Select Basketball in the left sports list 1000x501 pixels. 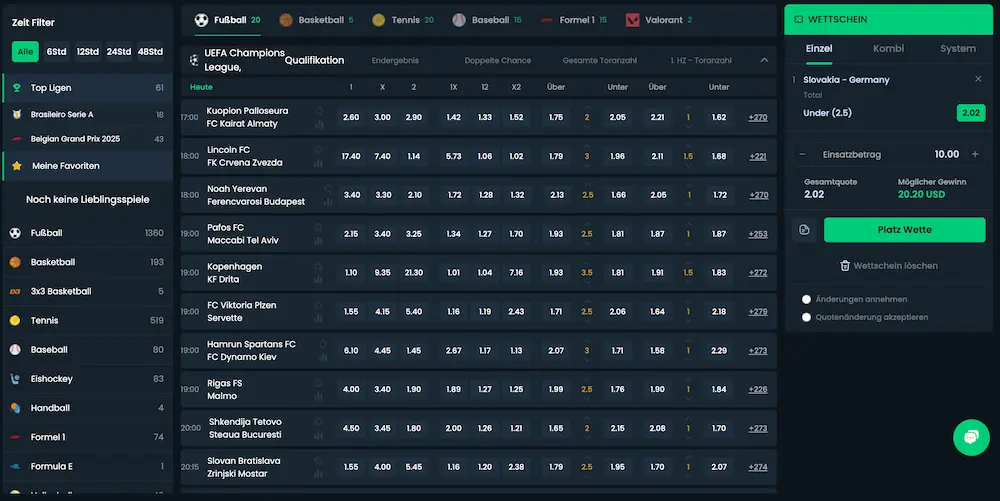point(87,262)
